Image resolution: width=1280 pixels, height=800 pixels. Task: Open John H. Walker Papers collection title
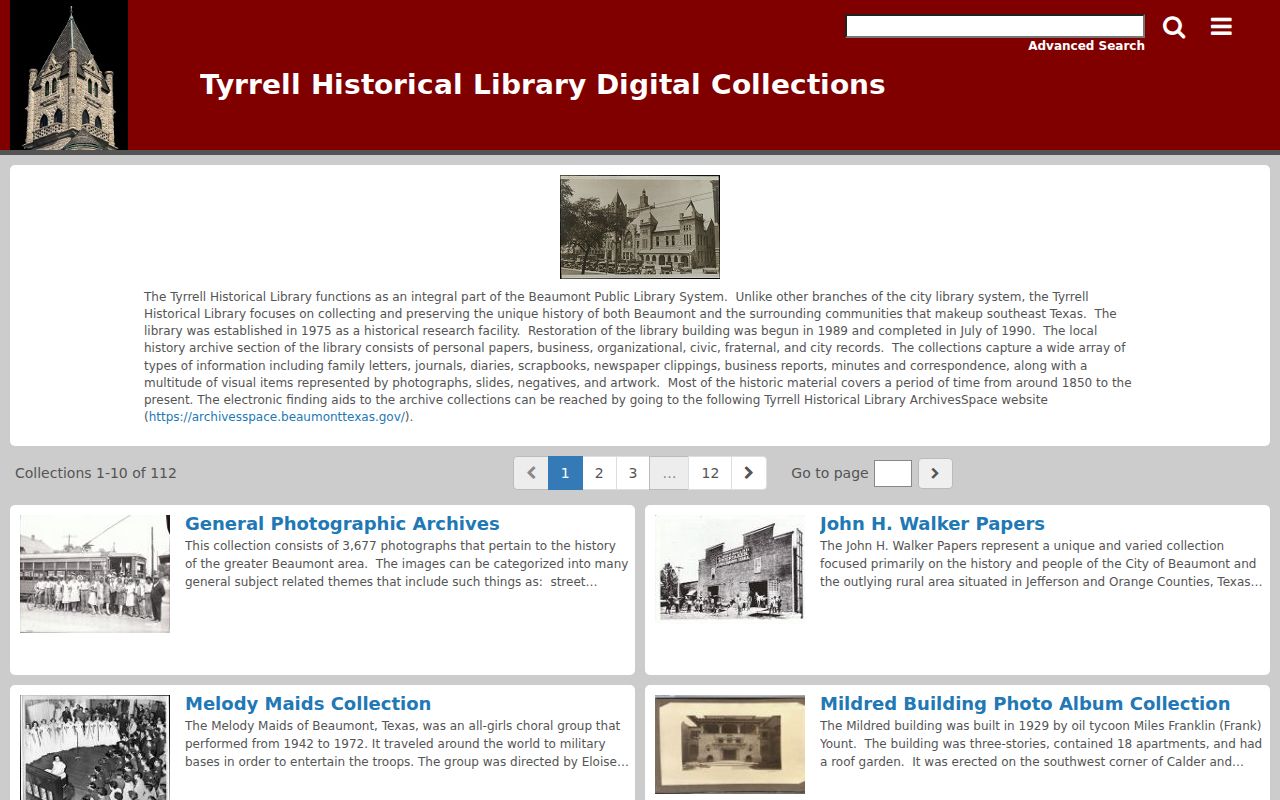click(x=932, y=523)
